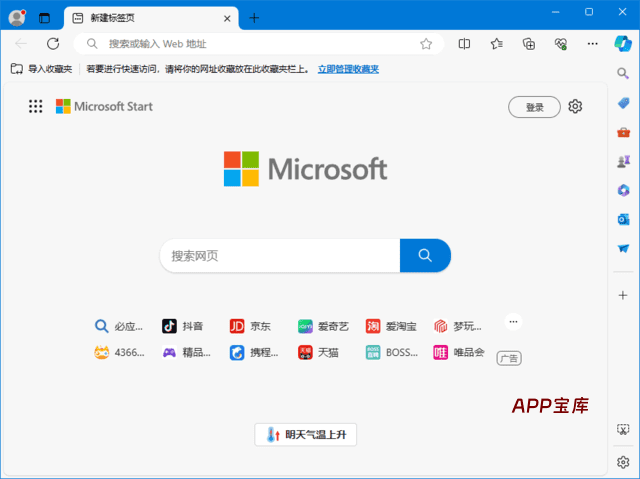Image resolution: width=640 pixels, height=479 pixels.
Task: Open the 明天气温上升 weather card
Action: click(305, 435)
